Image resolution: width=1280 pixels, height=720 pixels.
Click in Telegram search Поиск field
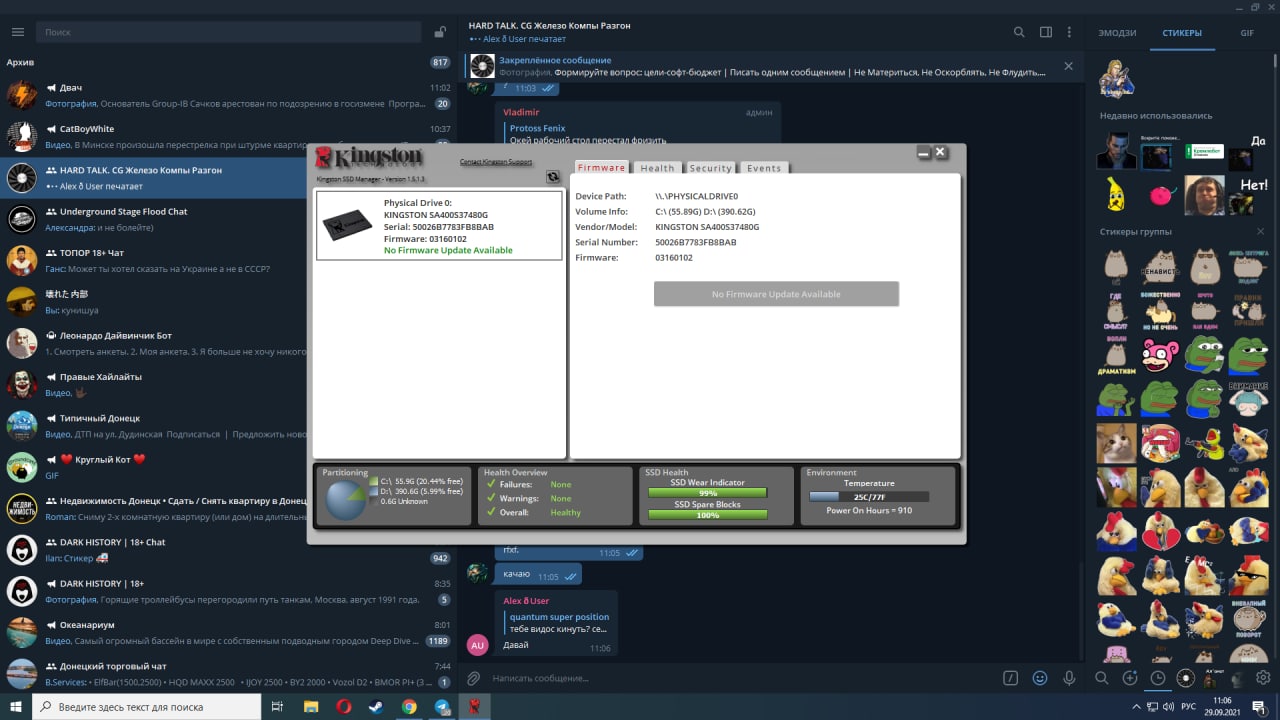229,32
